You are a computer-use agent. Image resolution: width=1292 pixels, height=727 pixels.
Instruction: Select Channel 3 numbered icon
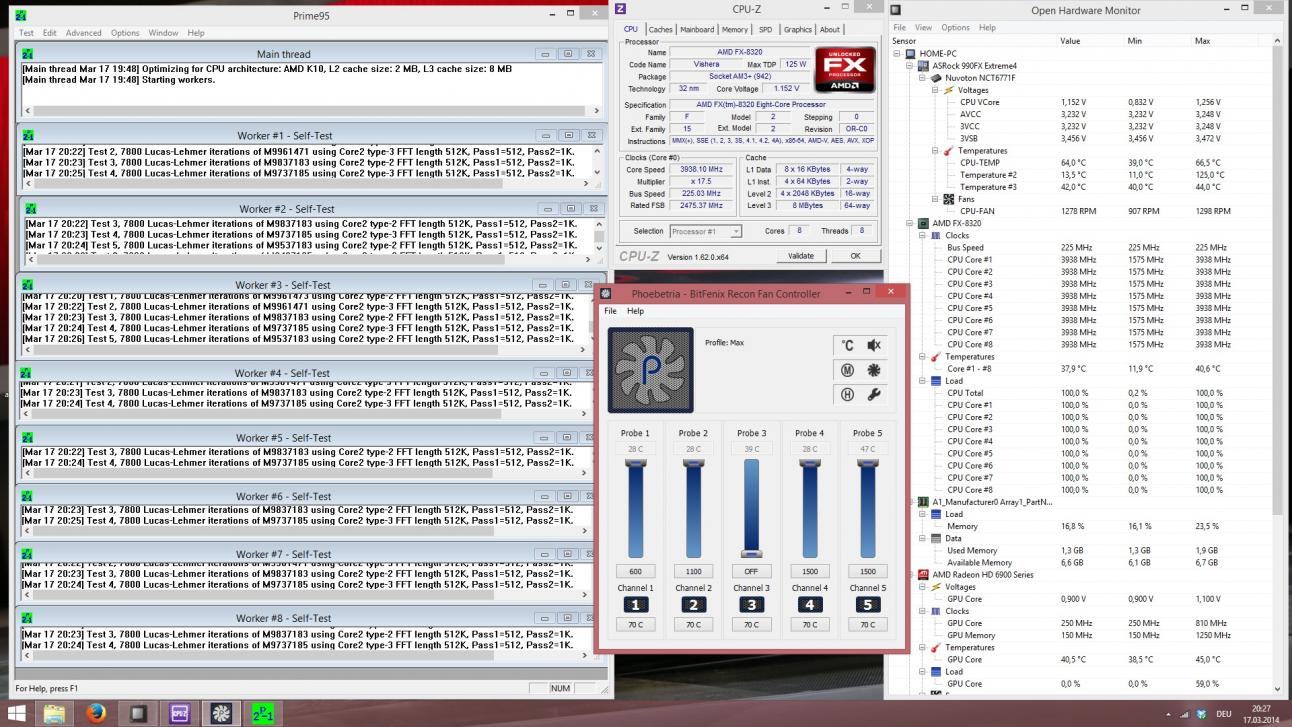pyautogui.click(x=751, y=604)
